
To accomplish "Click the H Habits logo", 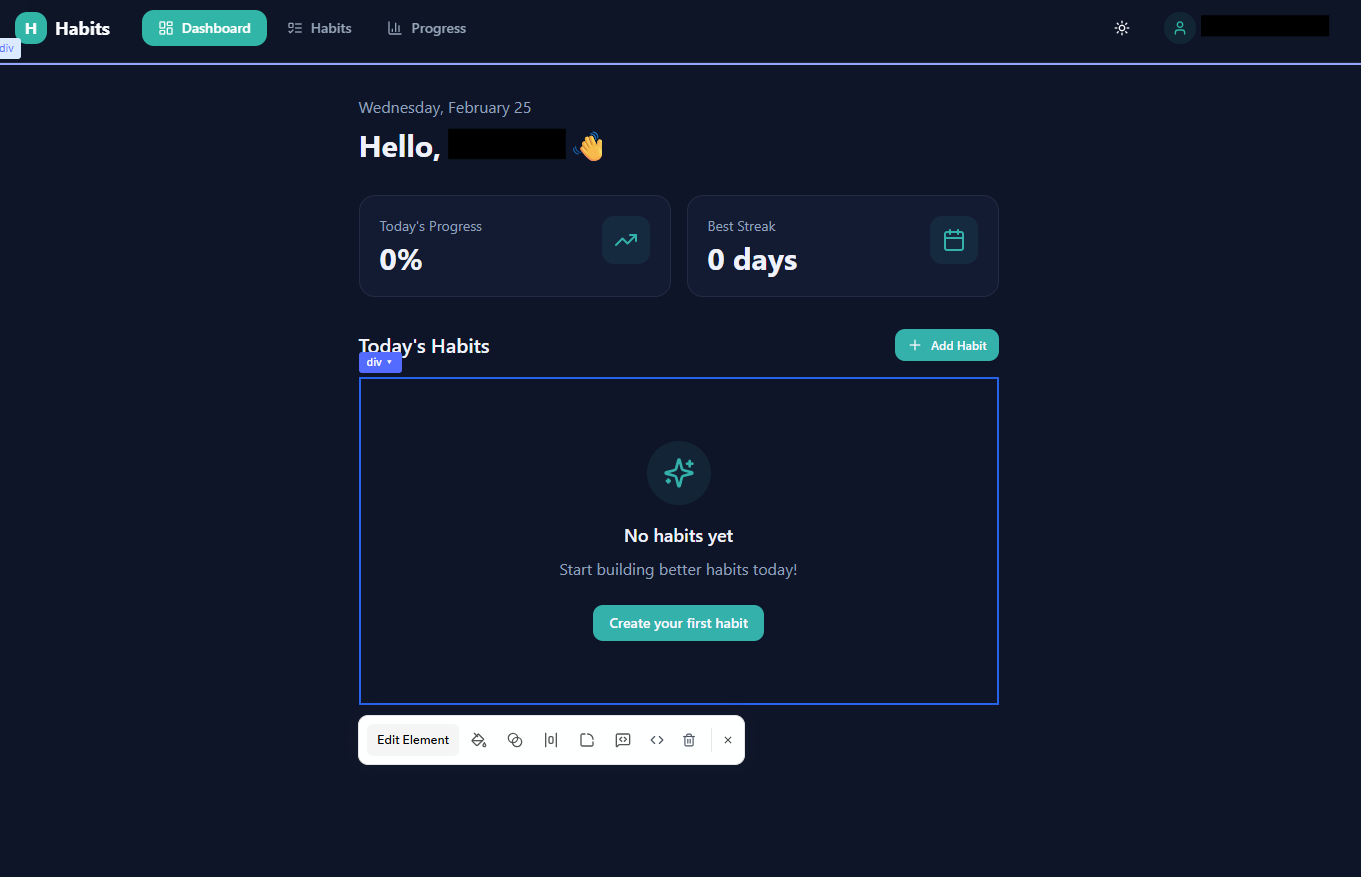I will click(x=62, y=28).
